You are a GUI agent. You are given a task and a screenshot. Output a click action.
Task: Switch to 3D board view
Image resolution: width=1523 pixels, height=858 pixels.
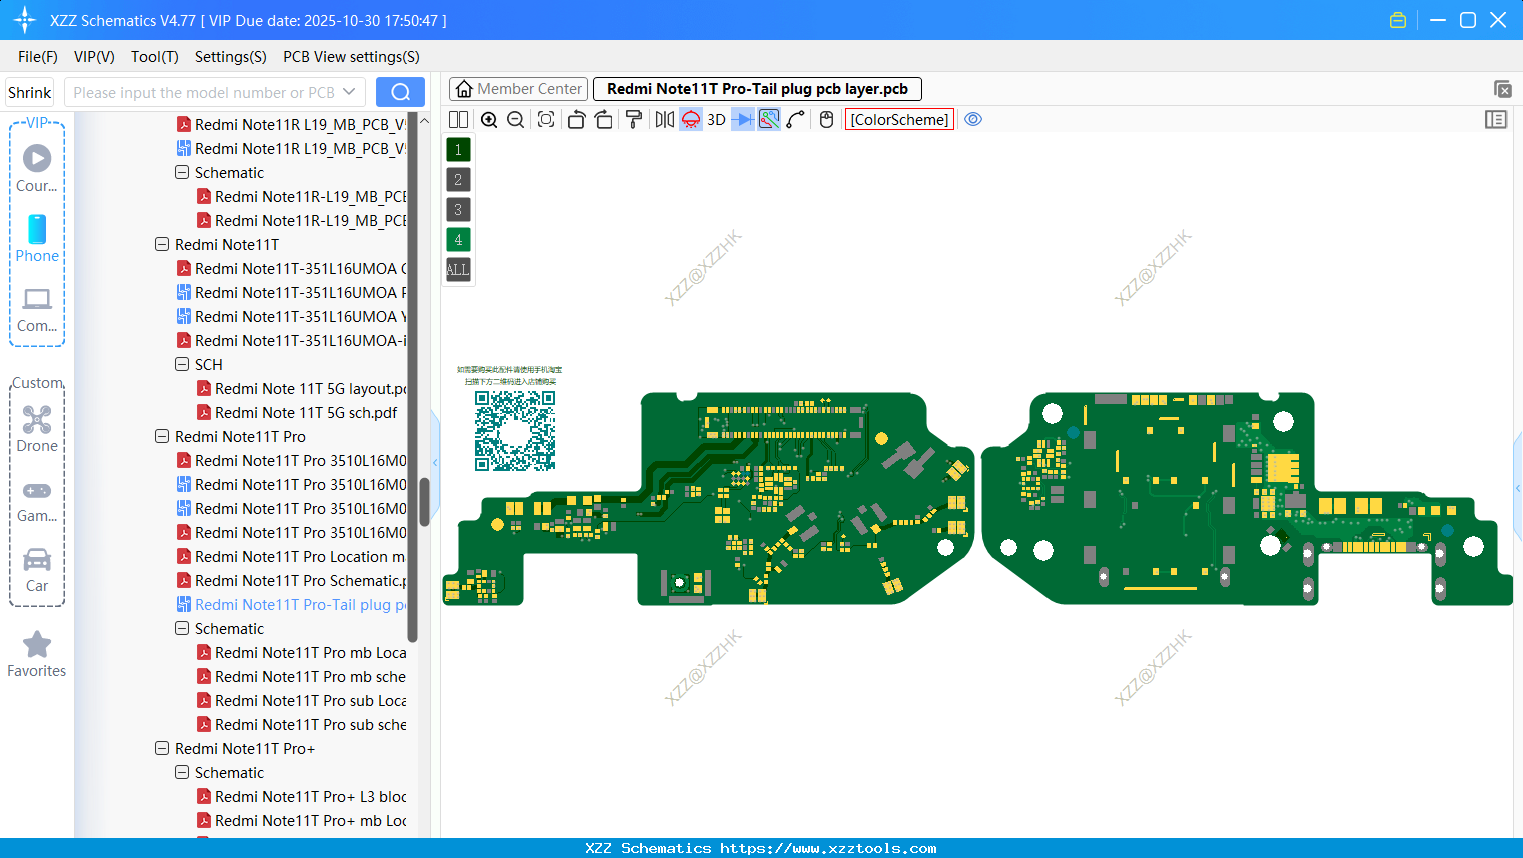tap(715, 119)
